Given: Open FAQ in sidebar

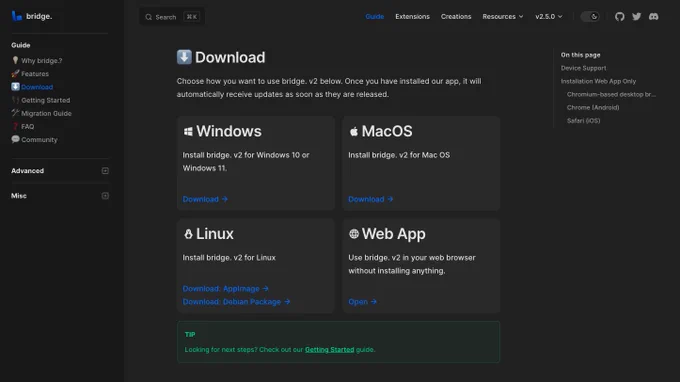Looking at the screenshot, I should (23, 127).
